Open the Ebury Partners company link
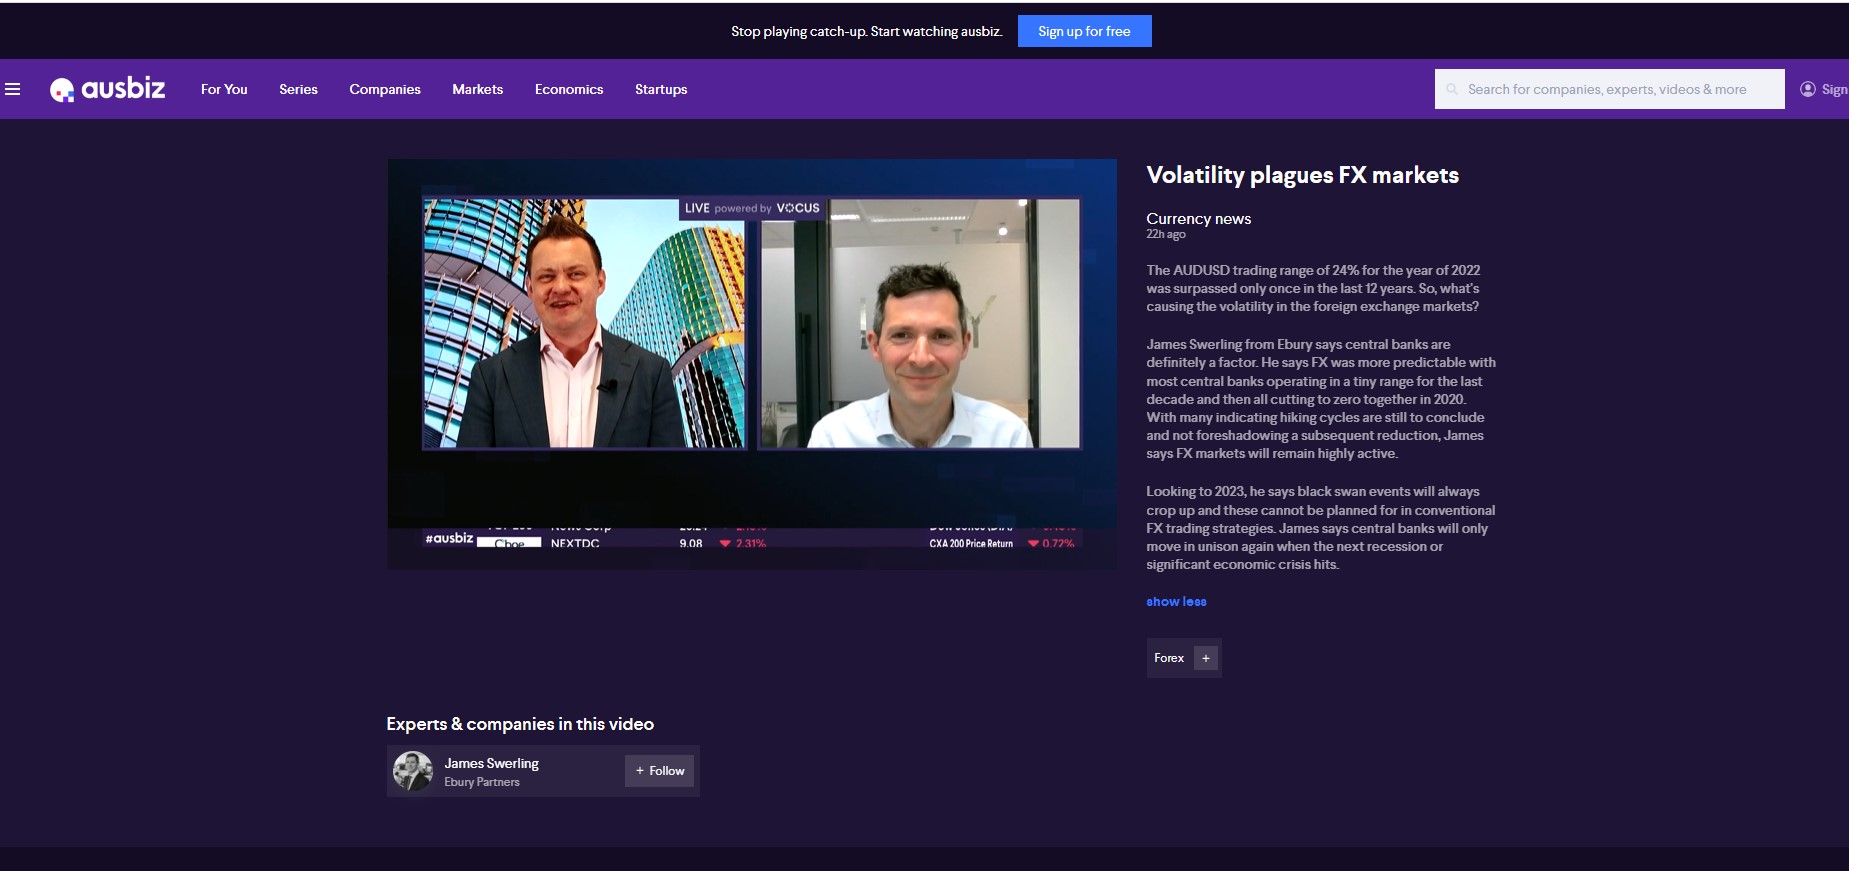This screenshot has width=1849, height=871. 482,782
